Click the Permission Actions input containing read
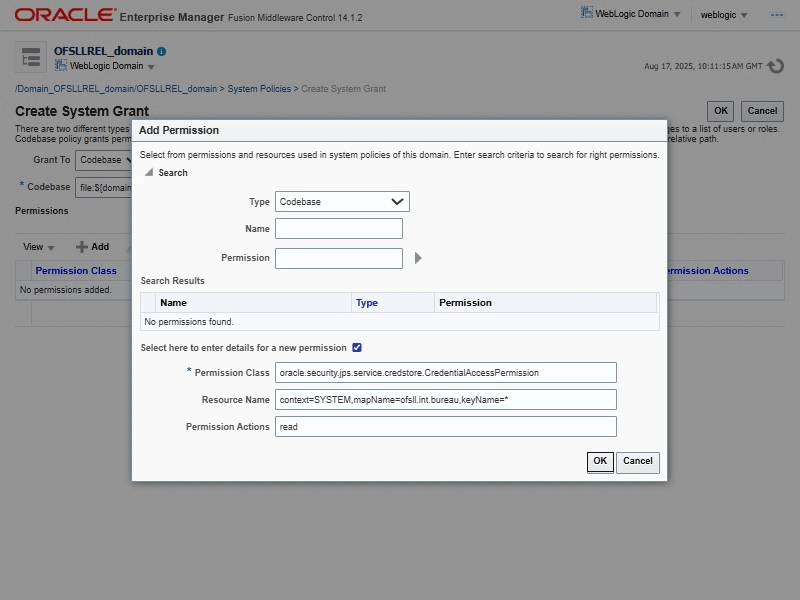The height and width of the screenshot is (600, 800). [445, 427]
